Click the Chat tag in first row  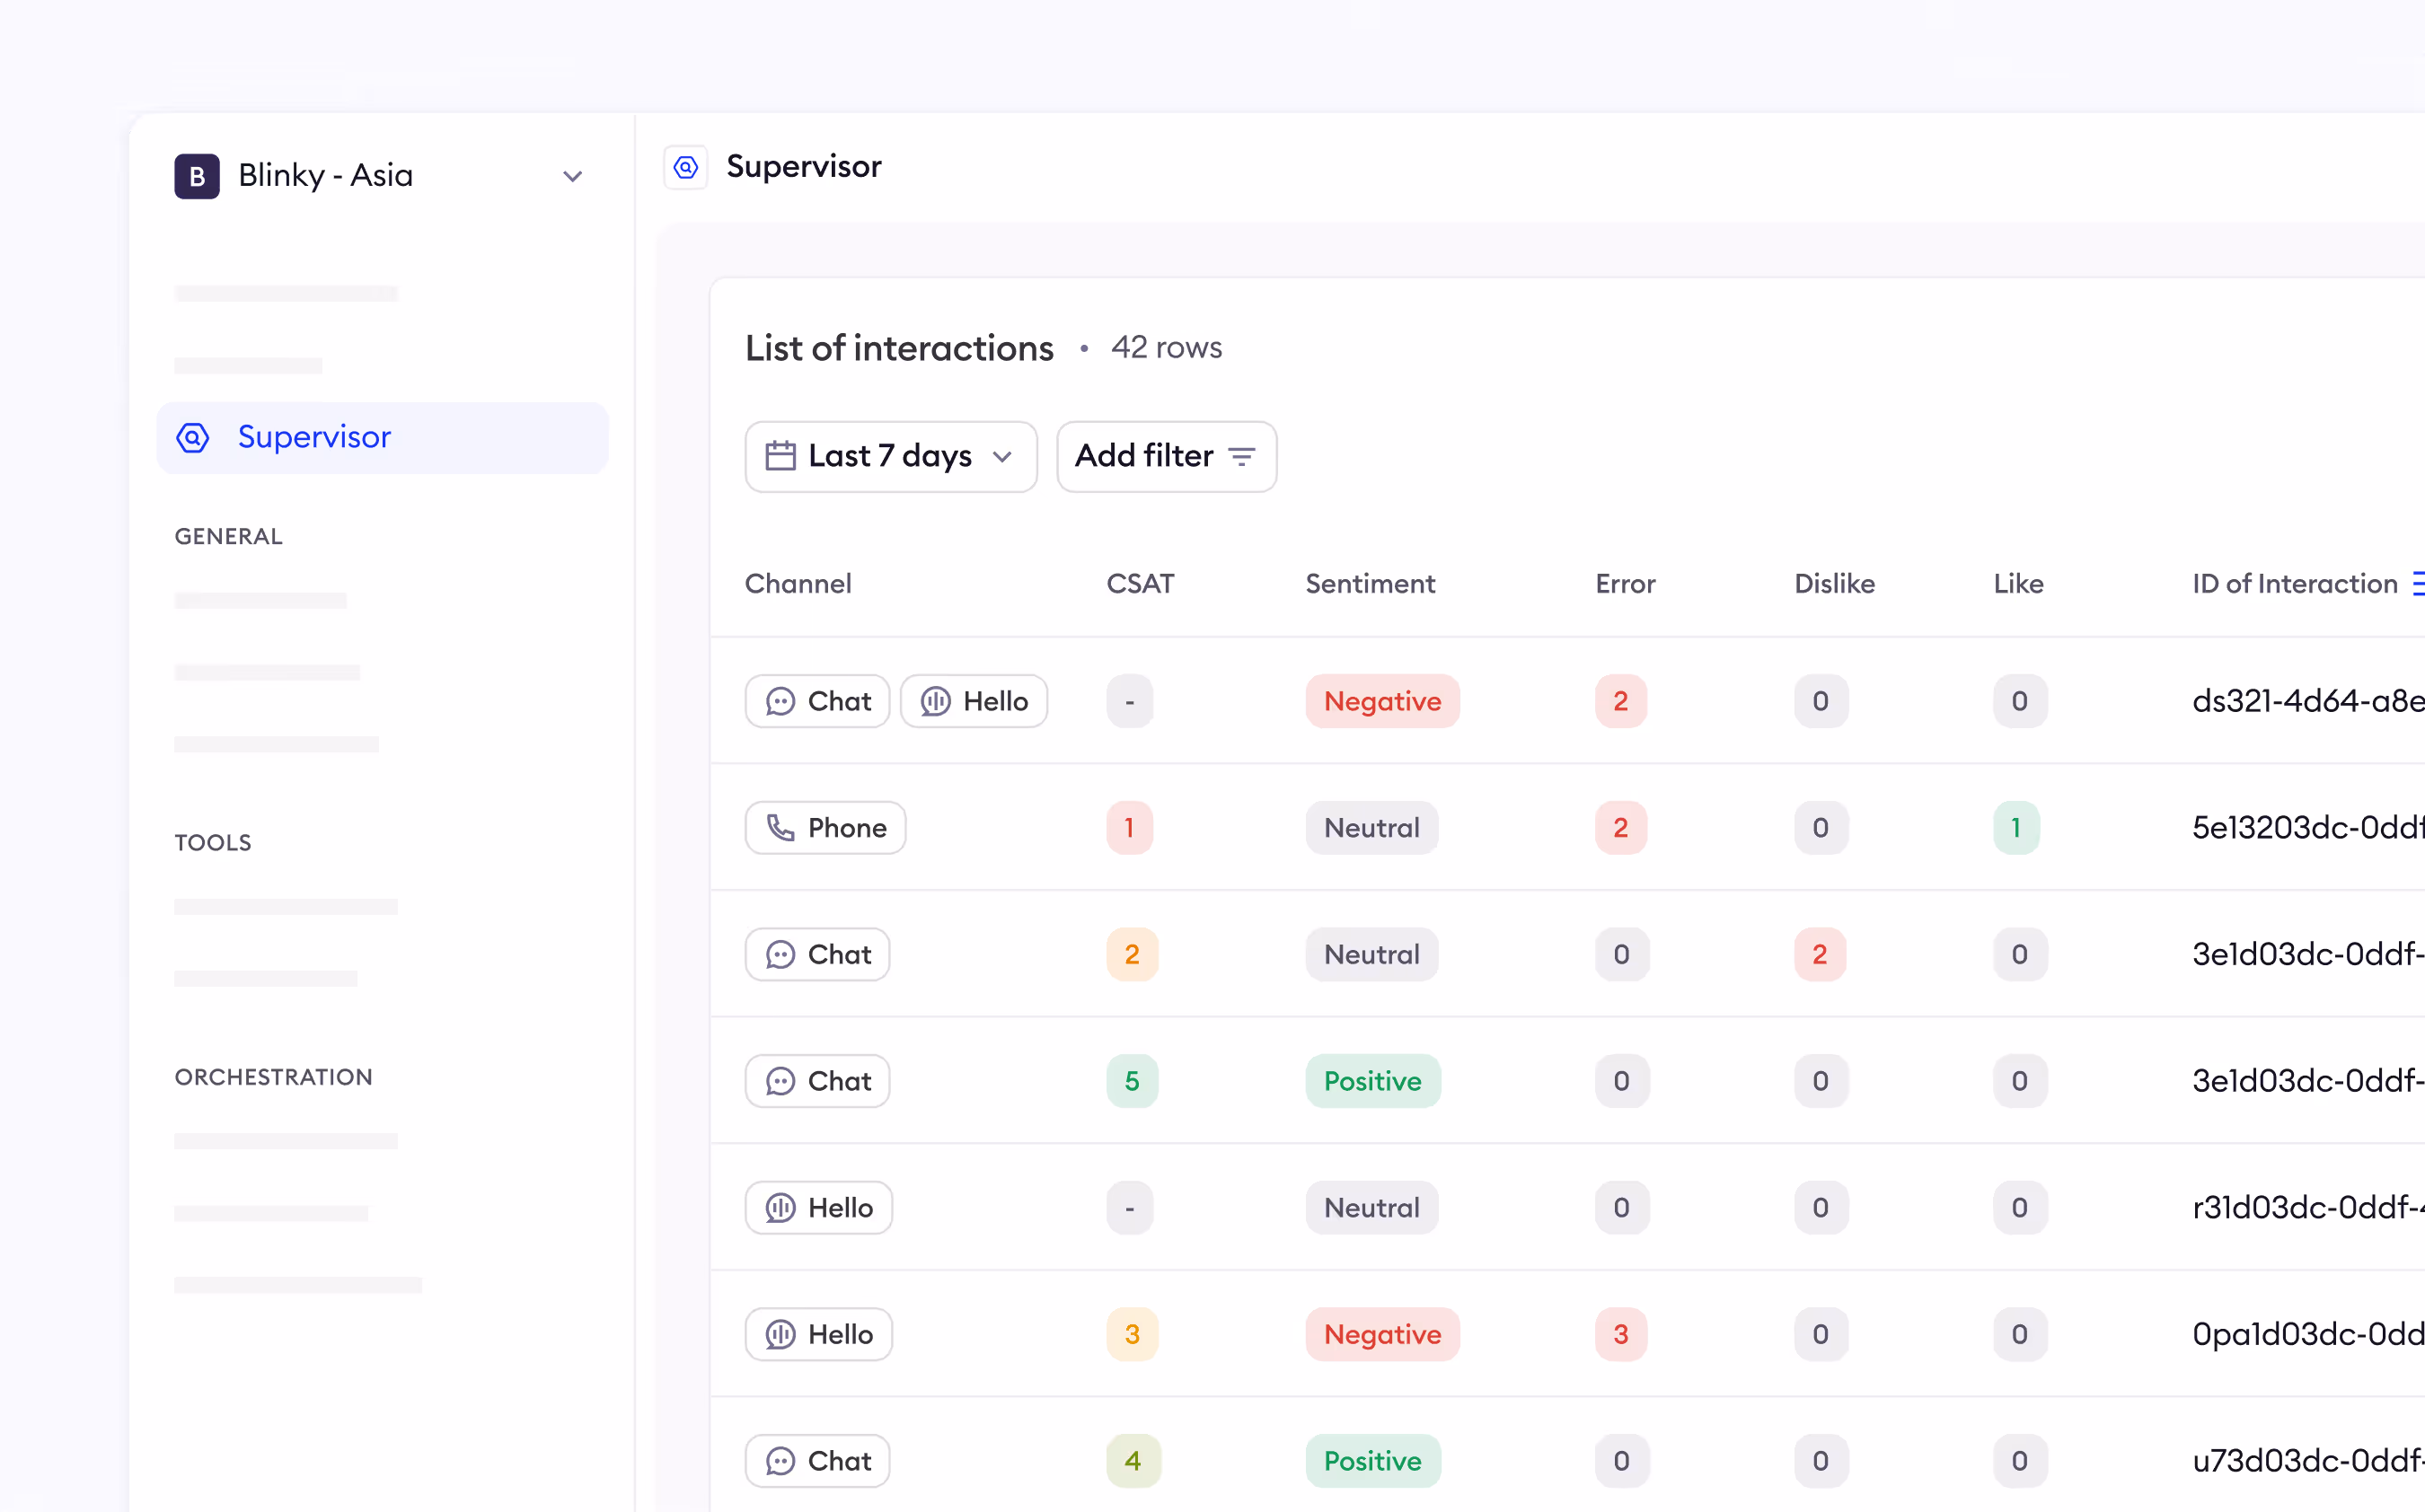pos(817,701)
